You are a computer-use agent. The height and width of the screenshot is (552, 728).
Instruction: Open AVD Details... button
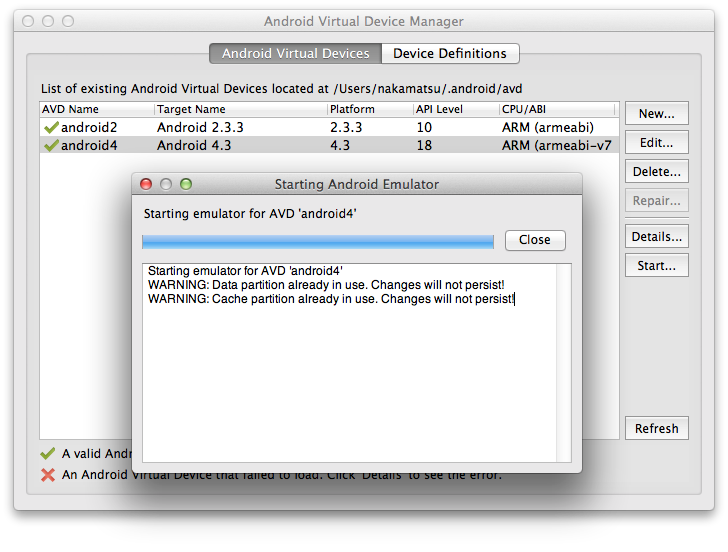tap(656, 237)
